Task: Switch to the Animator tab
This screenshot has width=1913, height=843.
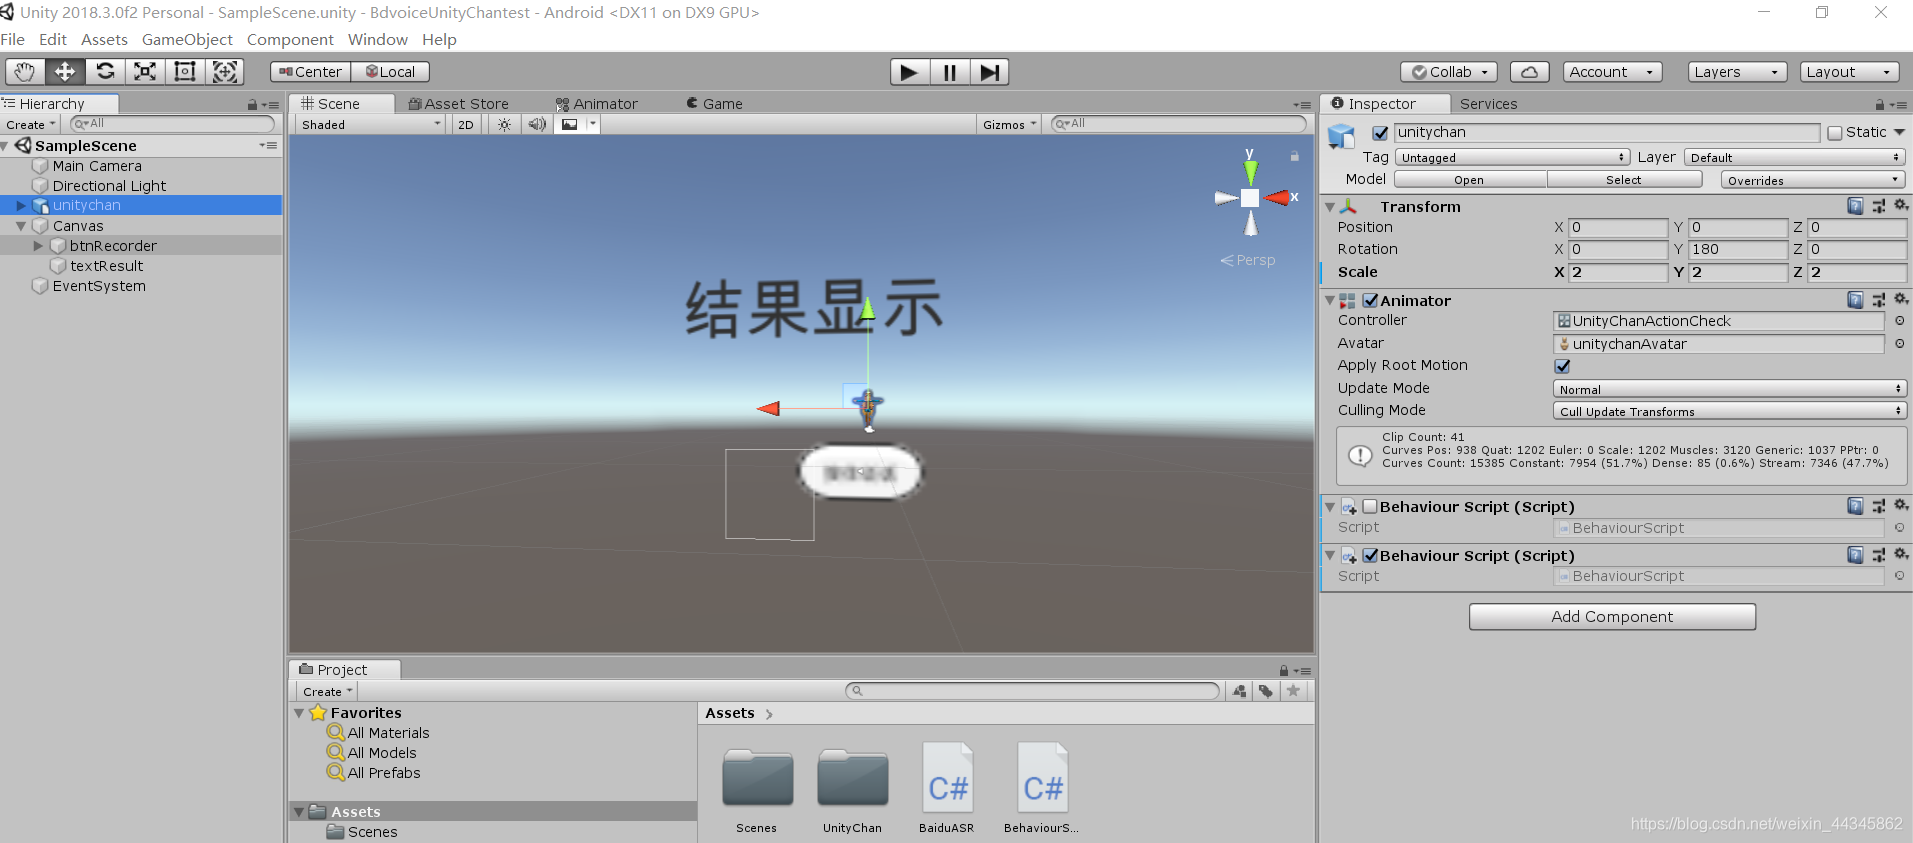Action: click(x=597, y=104)
